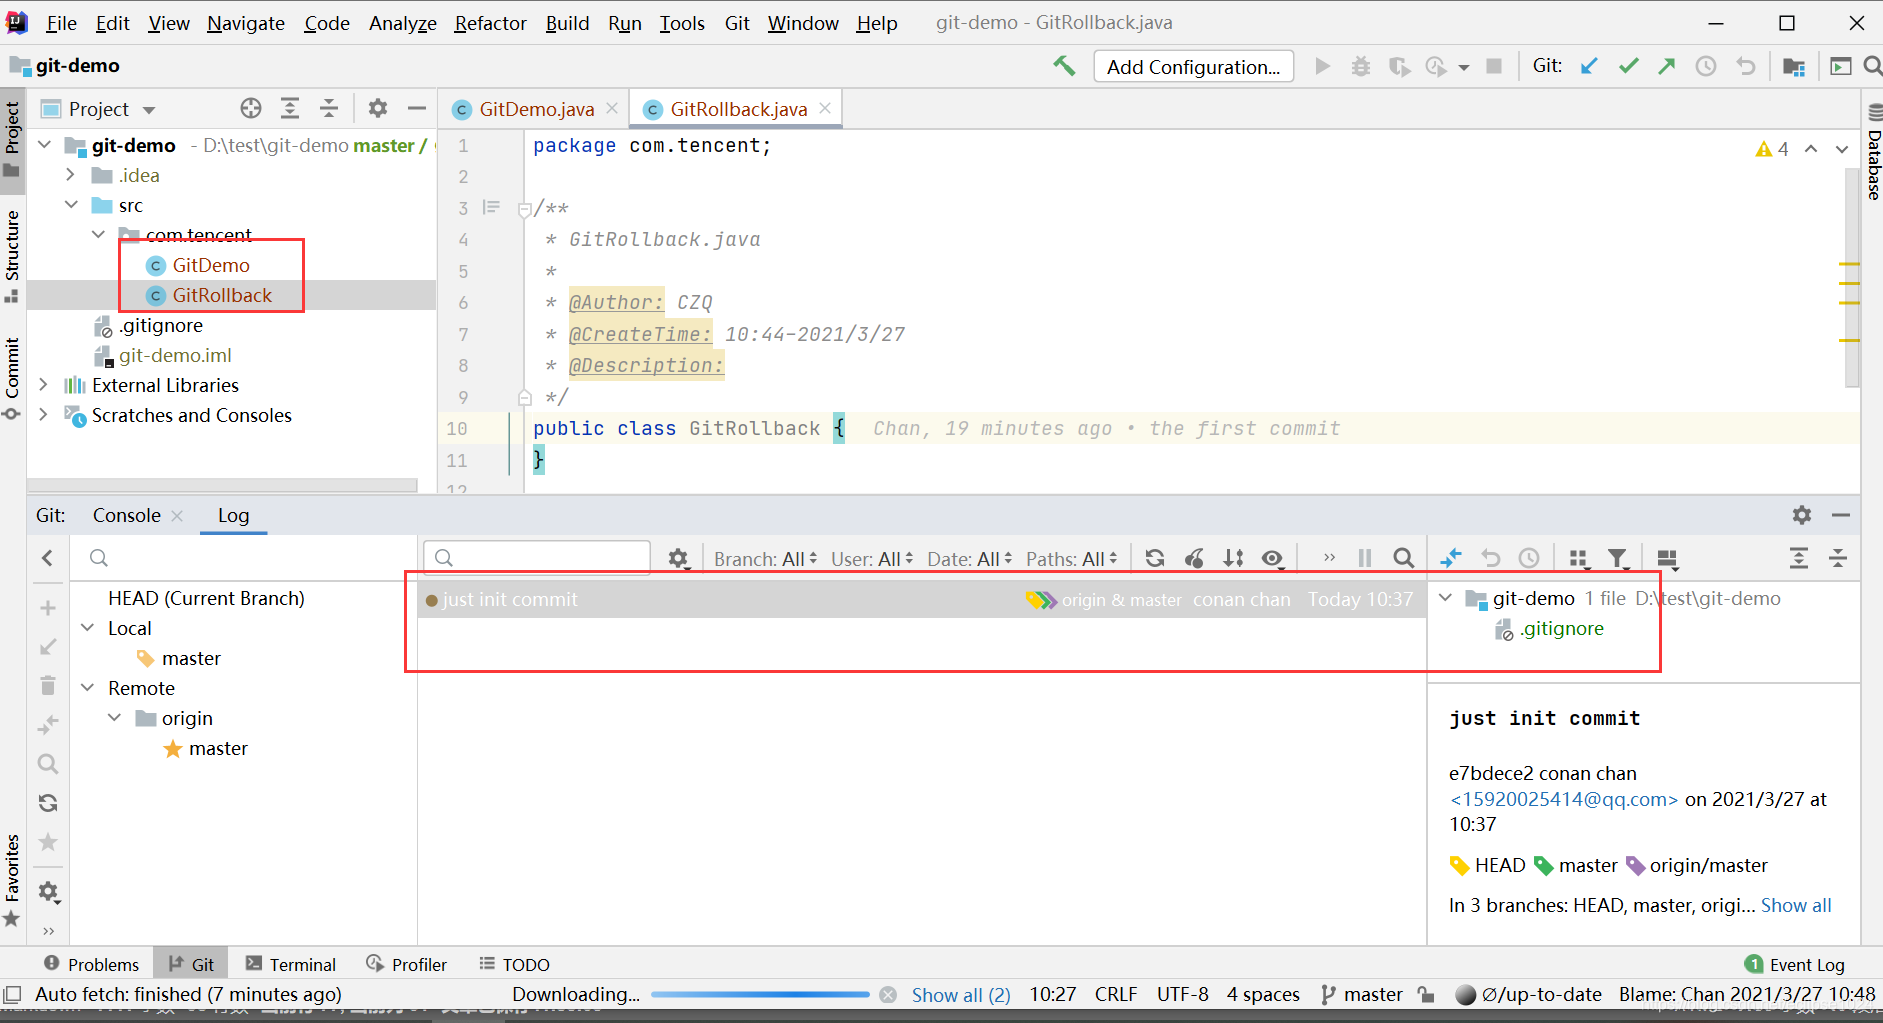1883x1023 pixels.
Task: Click master branch widget in status bar
Action: click(x=1361, y=994)
